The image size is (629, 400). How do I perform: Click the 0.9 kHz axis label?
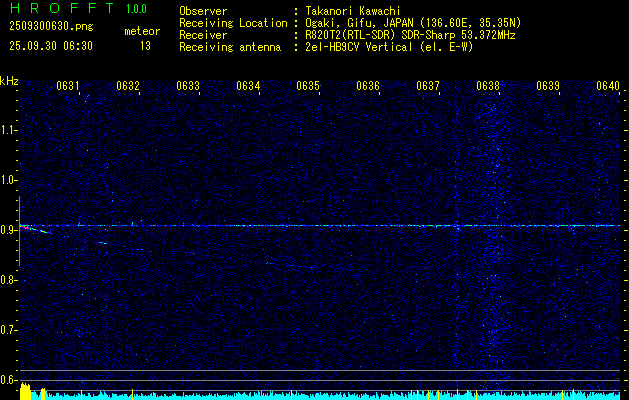(x=8, y=230)
